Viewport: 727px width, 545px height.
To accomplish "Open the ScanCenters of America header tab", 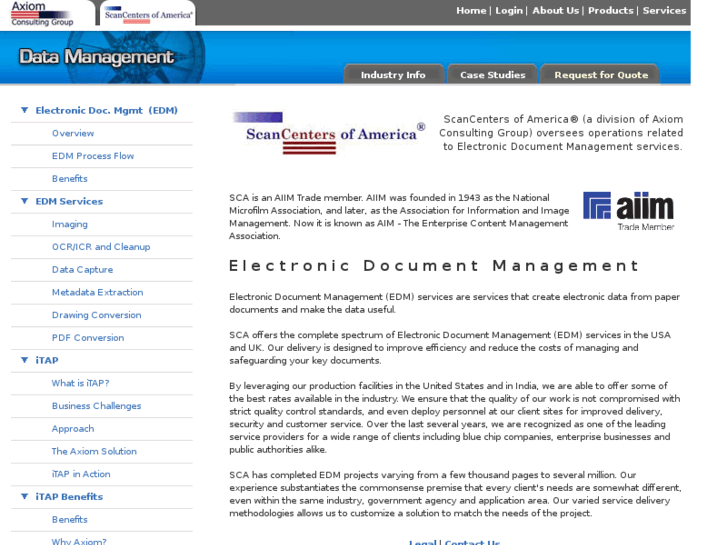I will pos(148,15).
